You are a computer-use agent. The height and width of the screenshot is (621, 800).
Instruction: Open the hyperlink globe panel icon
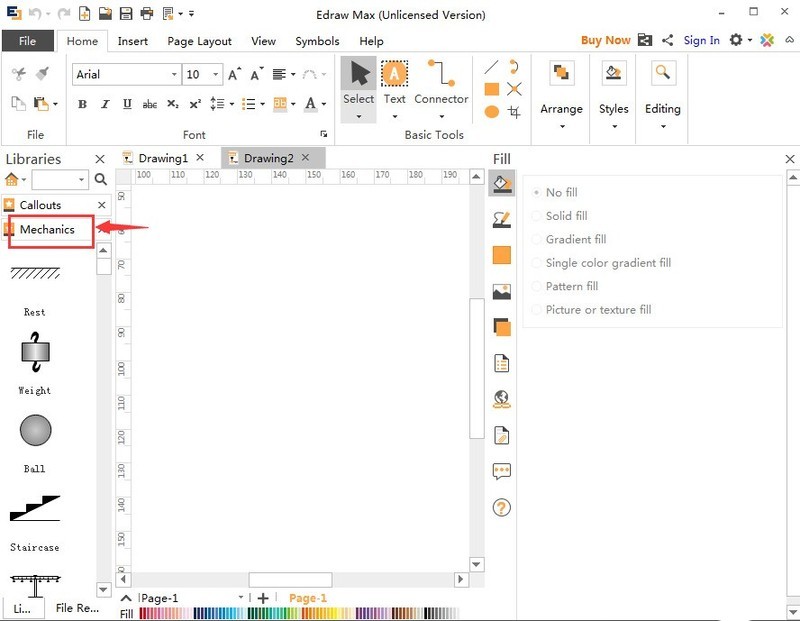[502, 400]
